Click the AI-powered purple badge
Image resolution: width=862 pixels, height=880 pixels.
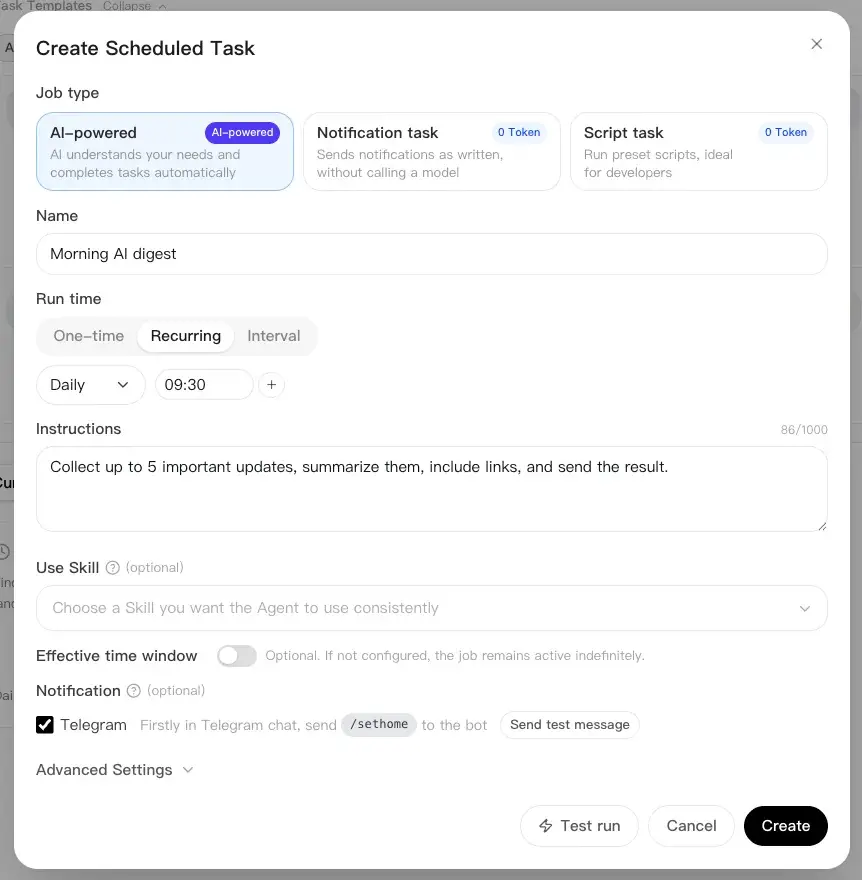[x=242, y=132]
